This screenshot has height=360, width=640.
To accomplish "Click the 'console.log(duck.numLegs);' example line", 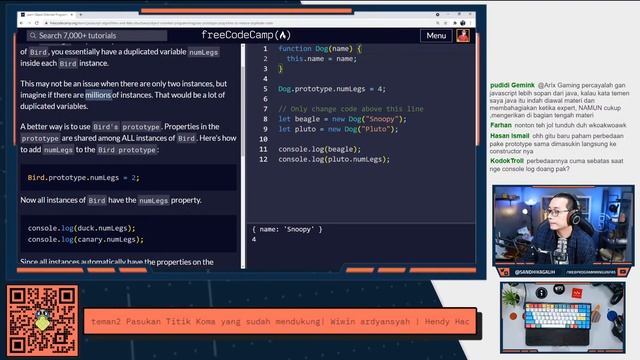I will pos(81,228).
